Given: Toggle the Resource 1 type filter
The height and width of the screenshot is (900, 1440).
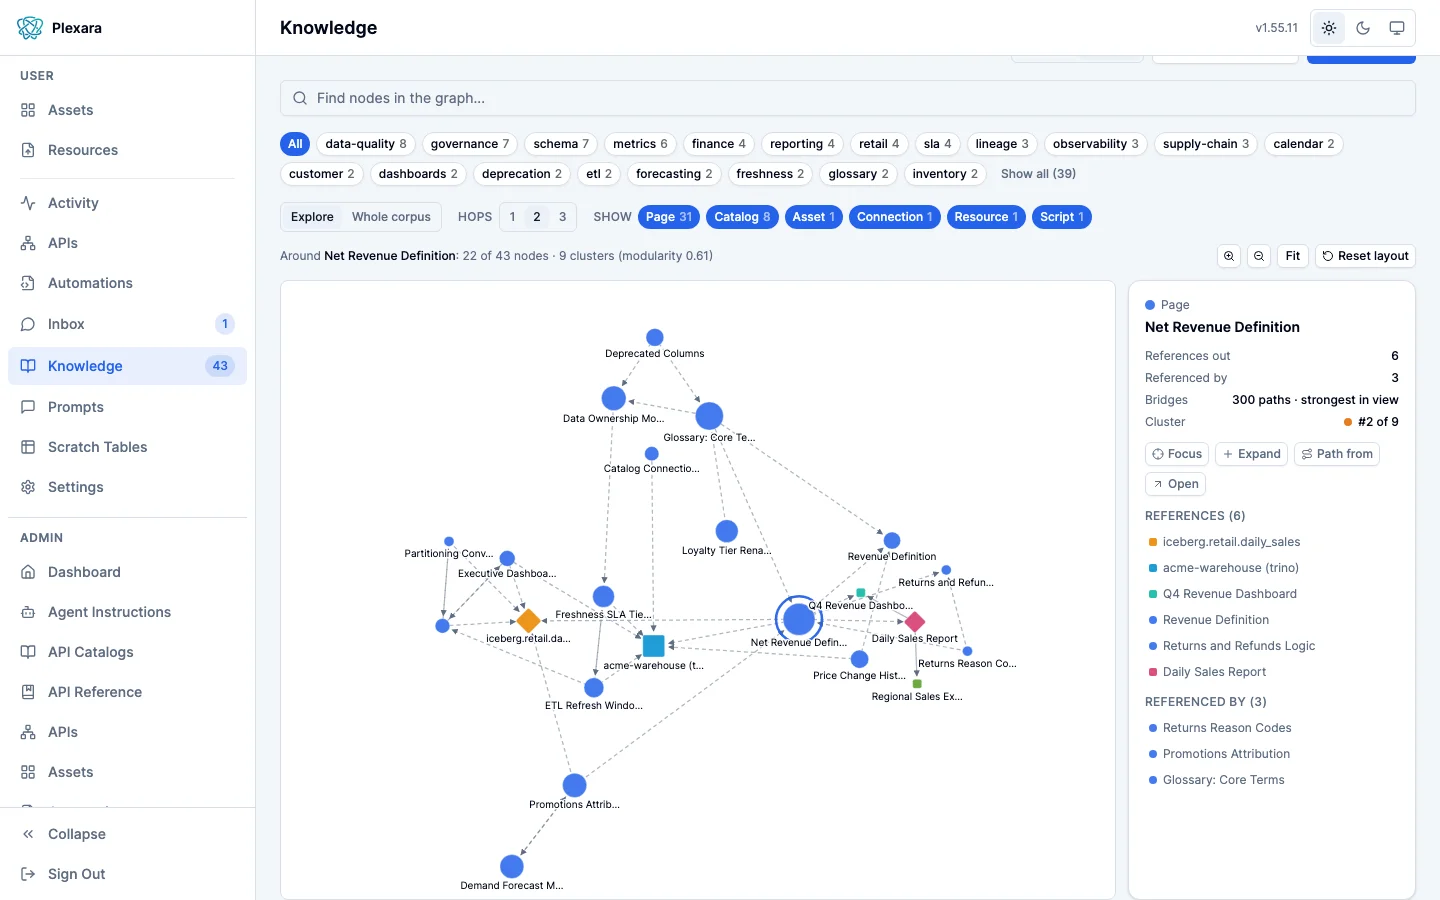Looking at the screenshot, I should pyautogui.click(x=986, y=217).
